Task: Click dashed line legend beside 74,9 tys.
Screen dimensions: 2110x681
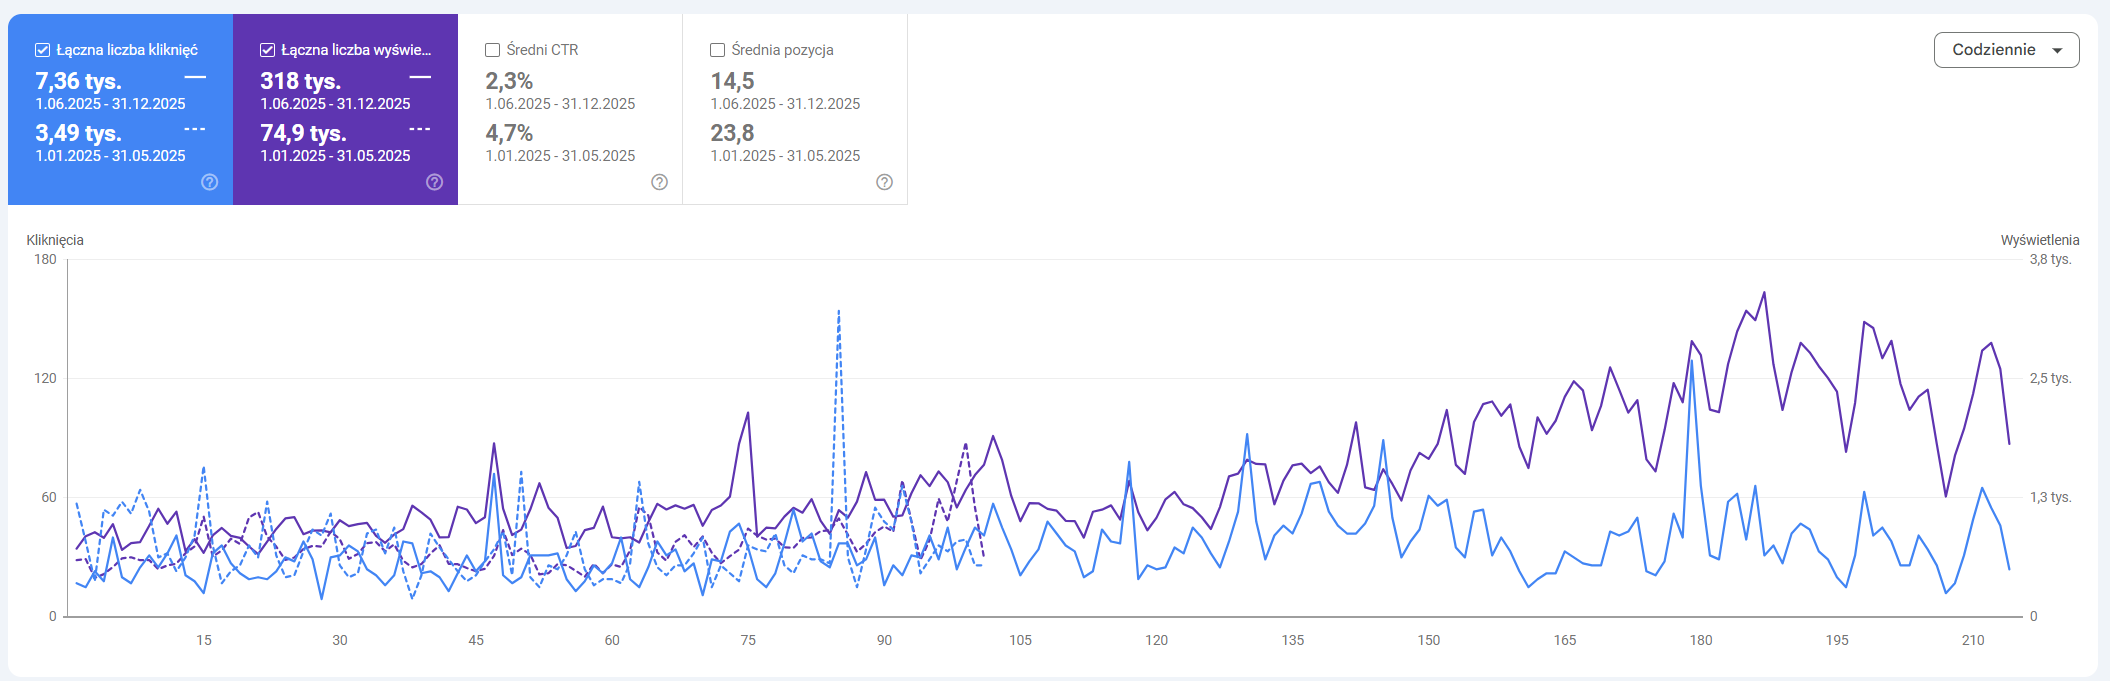Action: (x=420, y=129)
